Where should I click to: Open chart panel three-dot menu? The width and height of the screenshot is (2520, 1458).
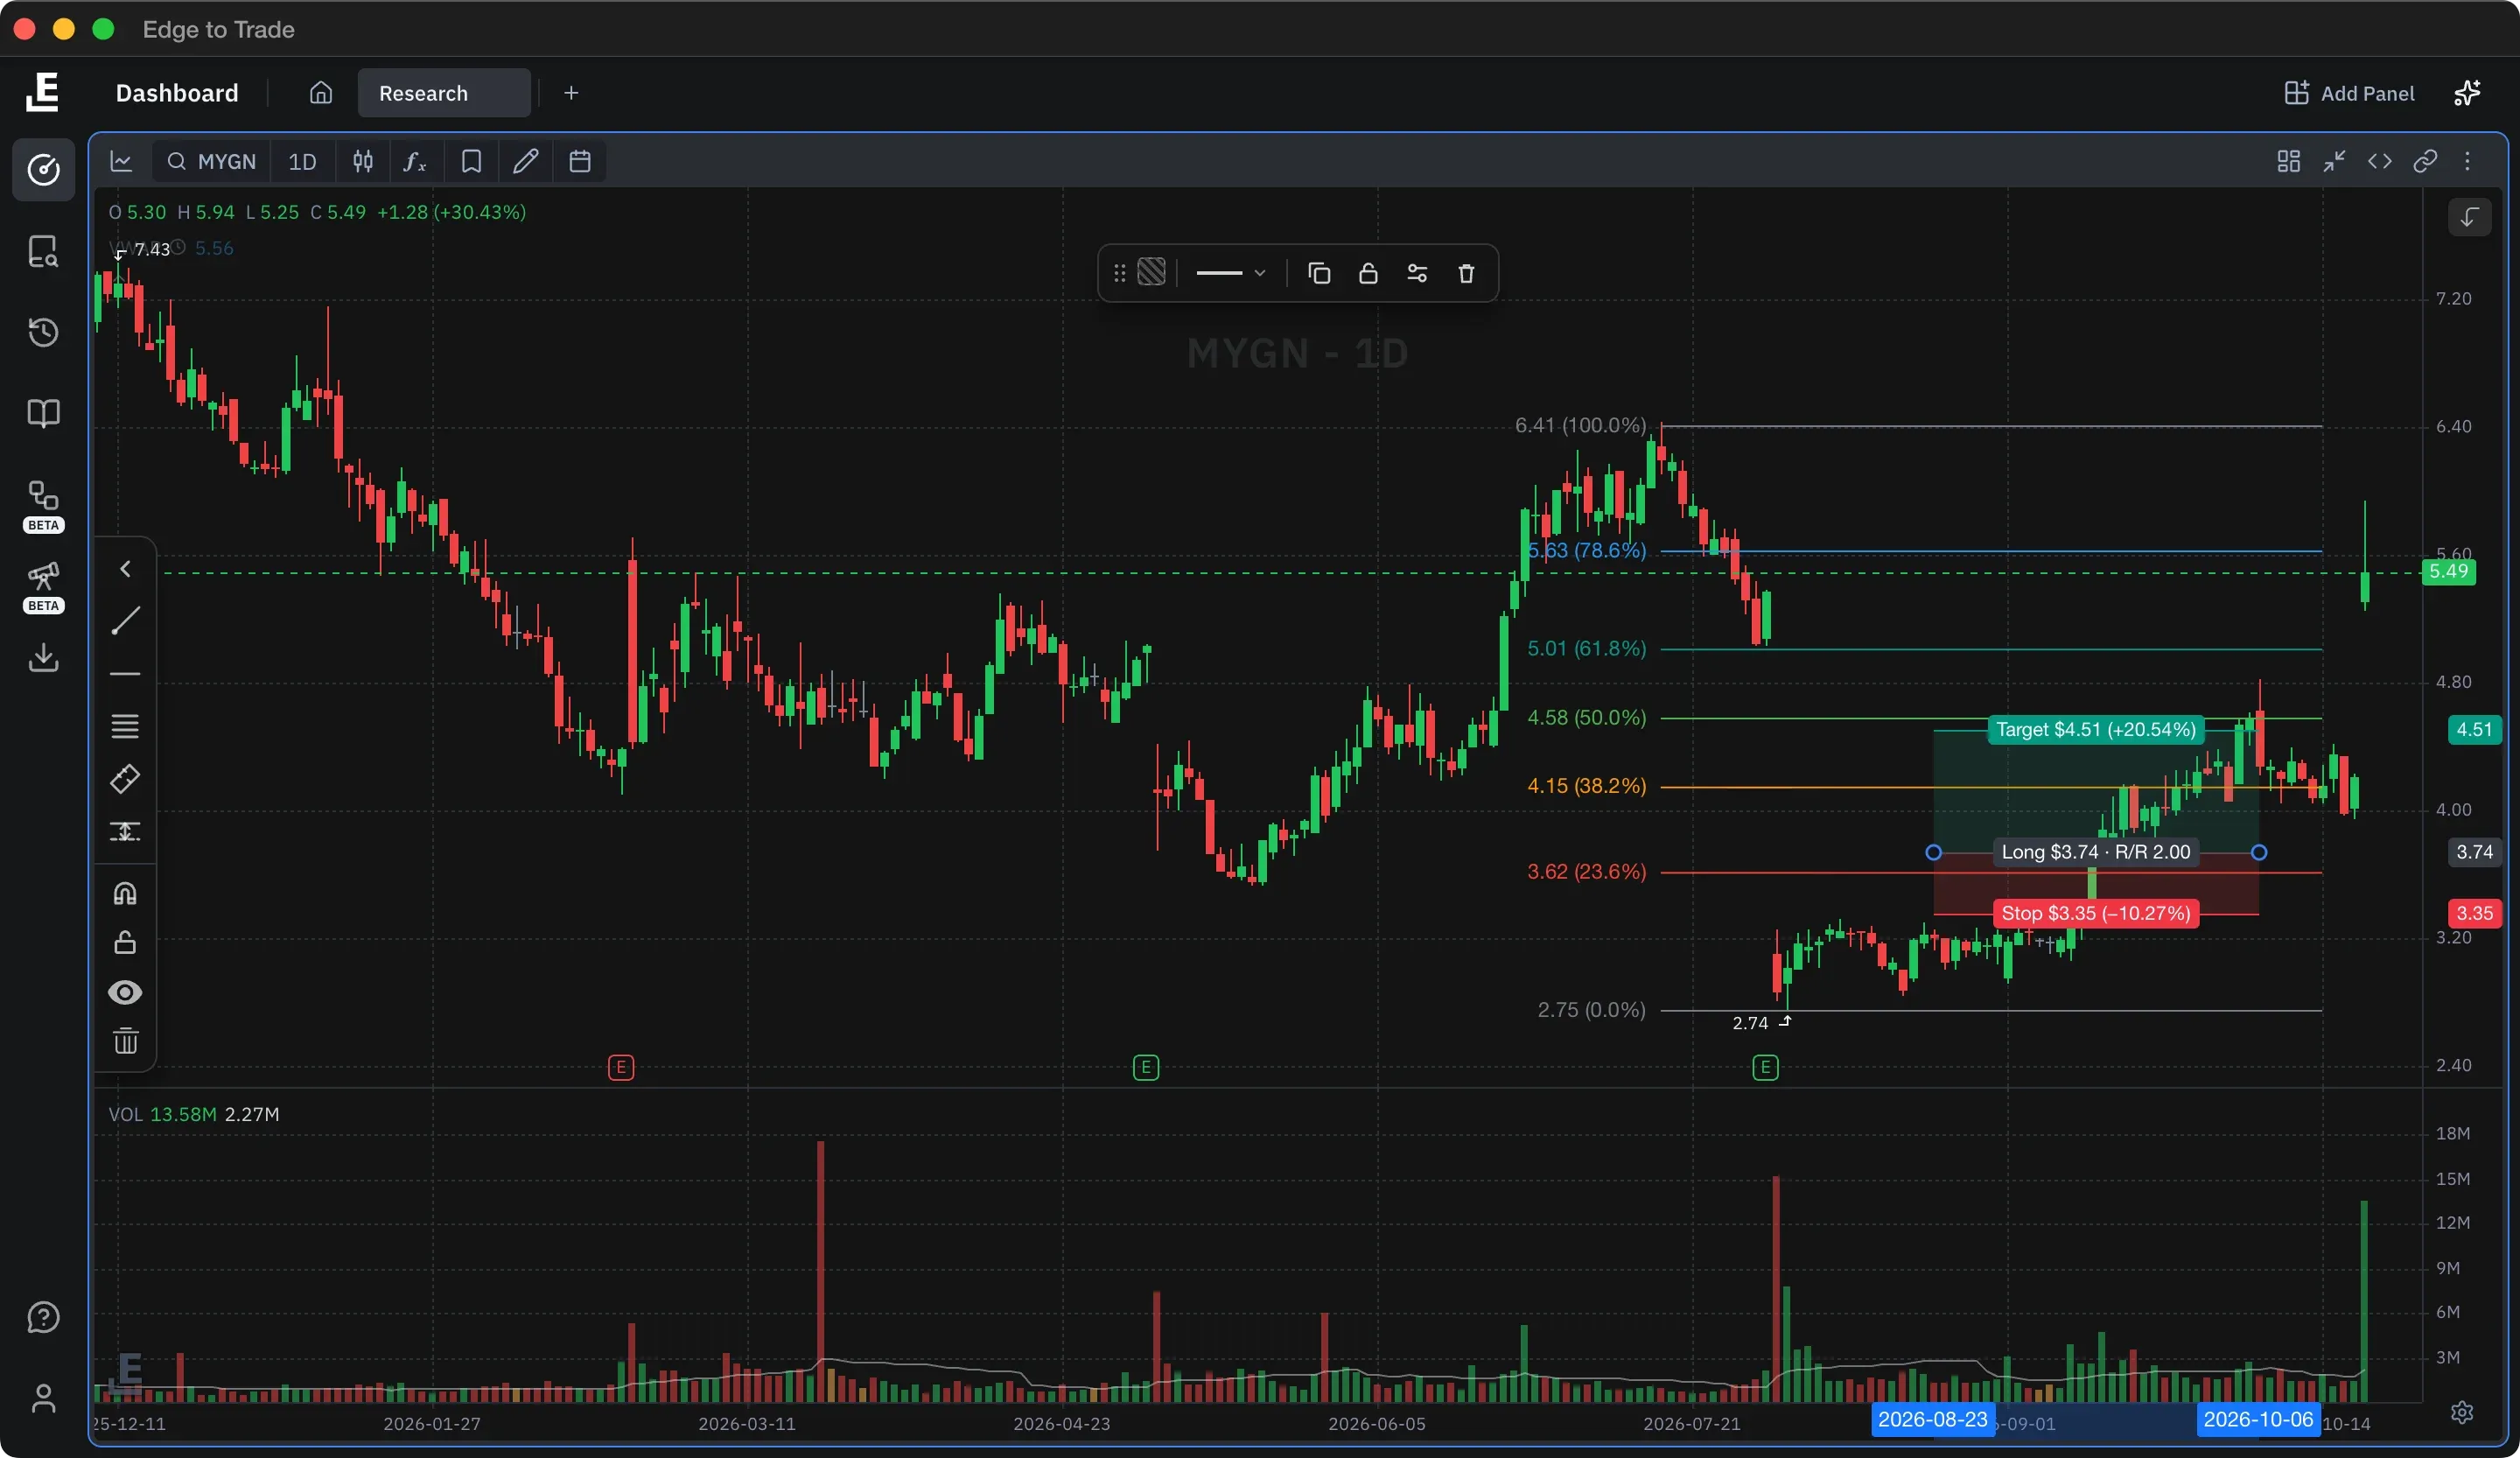click(2468, 161)
